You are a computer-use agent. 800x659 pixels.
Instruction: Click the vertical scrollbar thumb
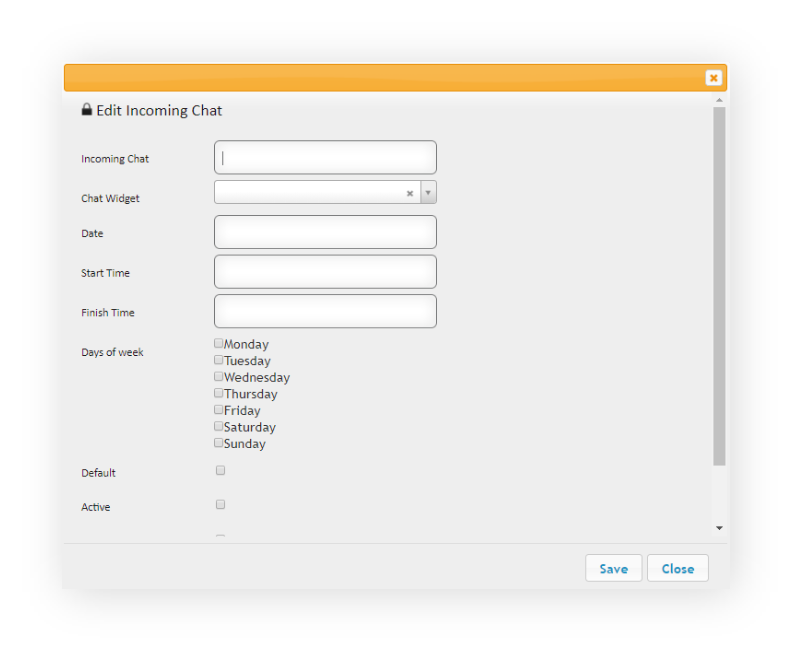point(719,286)
